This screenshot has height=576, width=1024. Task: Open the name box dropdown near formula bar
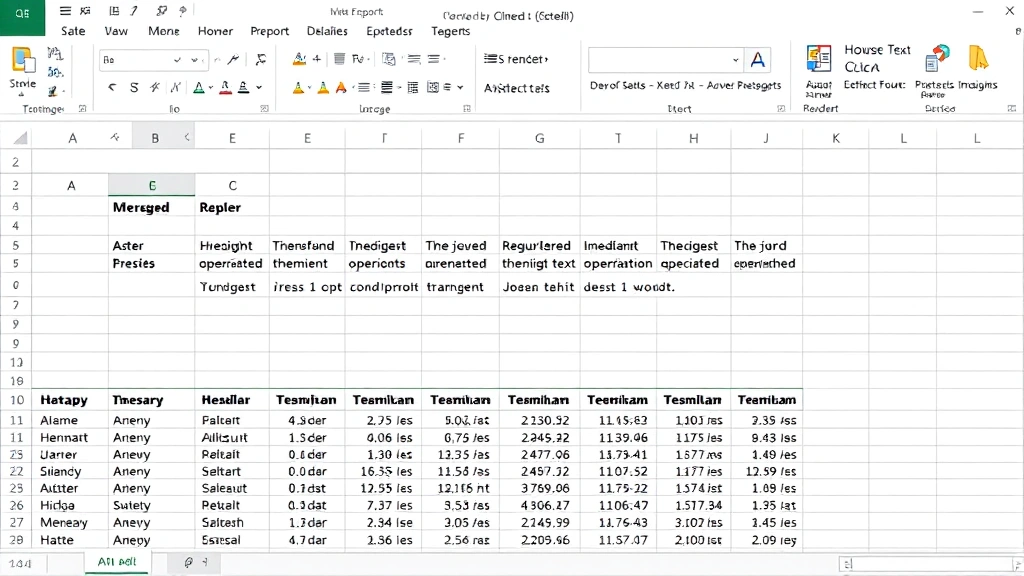point(735,60)
